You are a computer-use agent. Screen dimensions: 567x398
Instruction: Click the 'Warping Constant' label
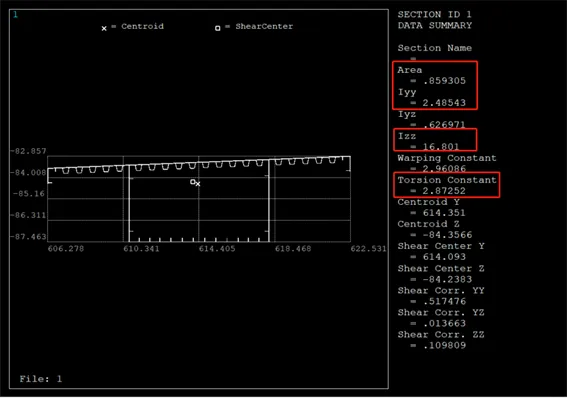click(447, 158)
